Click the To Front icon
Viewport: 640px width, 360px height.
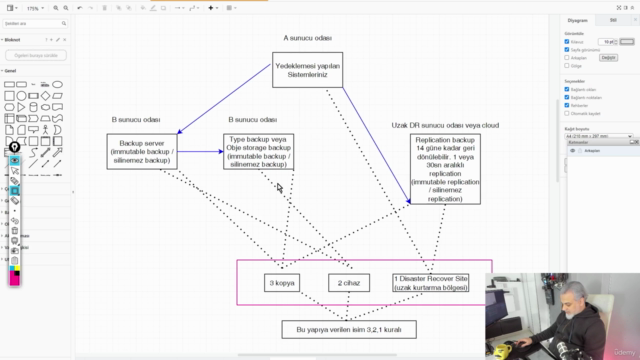[x=119, y=8]
